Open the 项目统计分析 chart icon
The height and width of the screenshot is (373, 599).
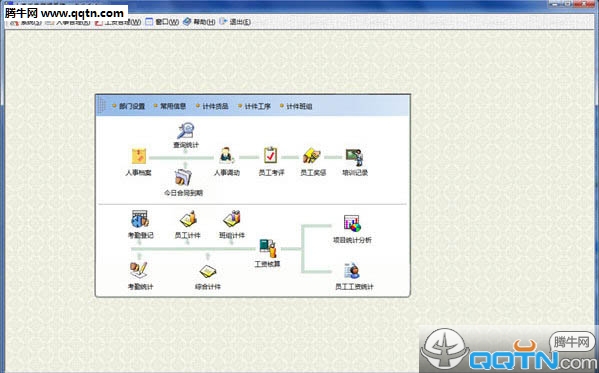click(352, 223)
